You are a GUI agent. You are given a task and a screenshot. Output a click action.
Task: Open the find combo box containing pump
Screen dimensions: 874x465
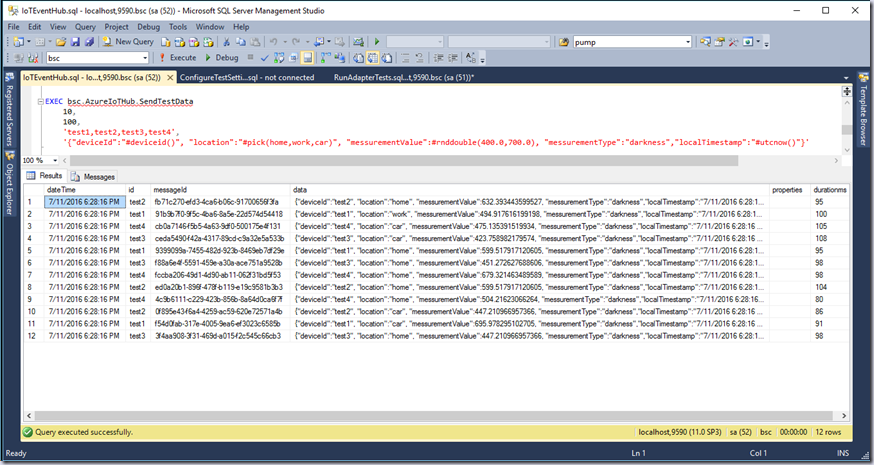click(688, 42)
